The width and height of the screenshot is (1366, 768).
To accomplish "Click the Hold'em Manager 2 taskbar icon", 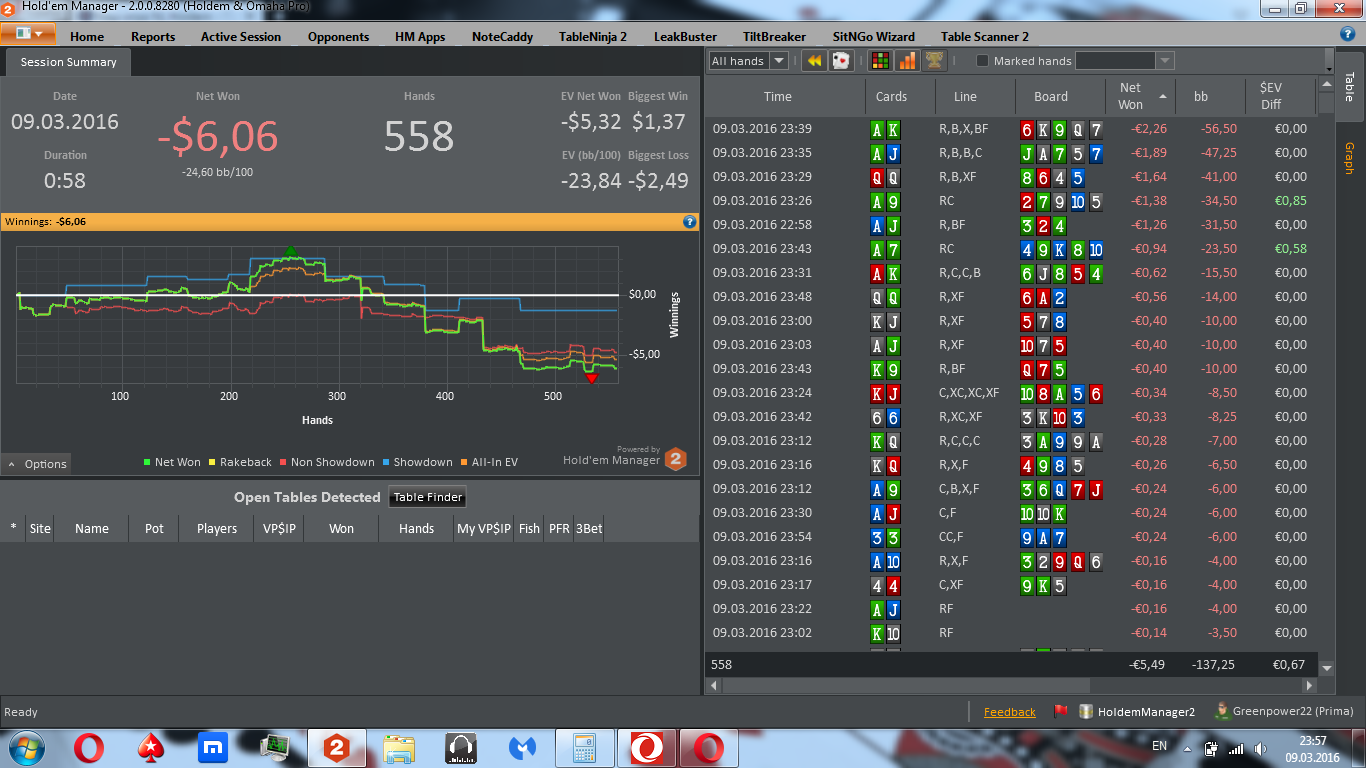I will (x=337, y=747).
